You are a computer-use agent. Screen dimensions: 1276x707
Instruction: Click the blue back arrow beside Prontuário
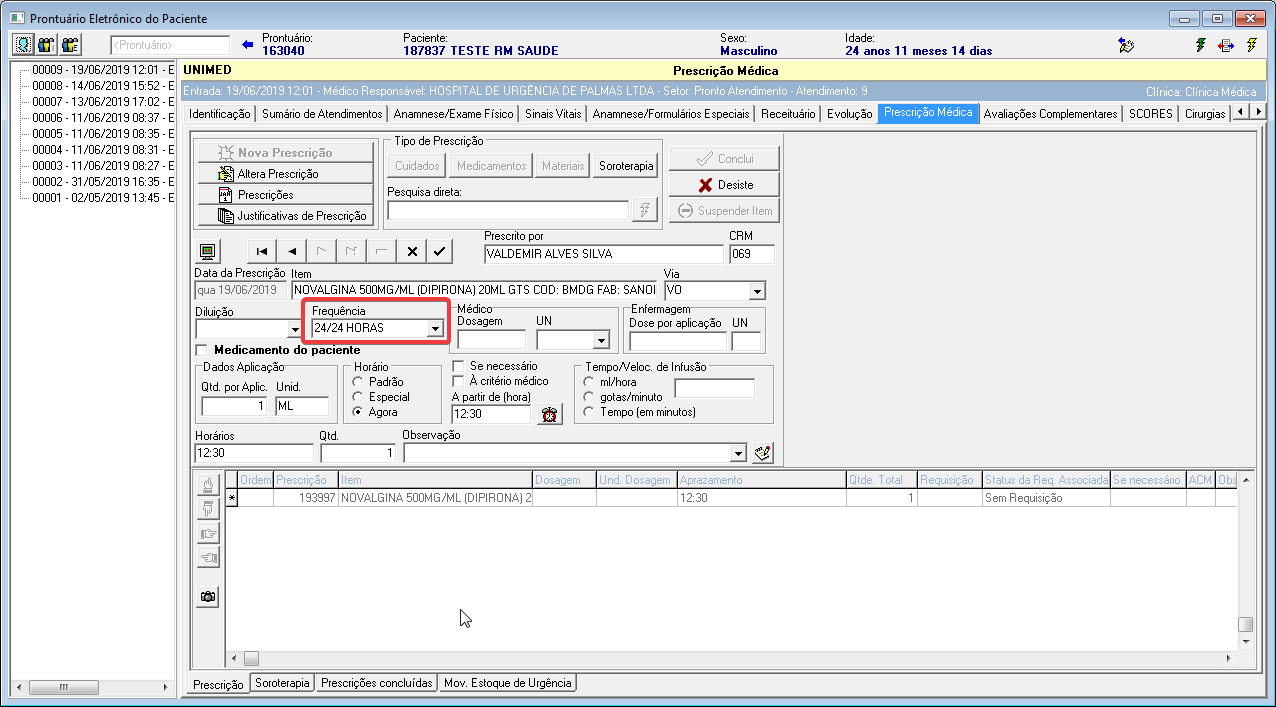point(248,45)
